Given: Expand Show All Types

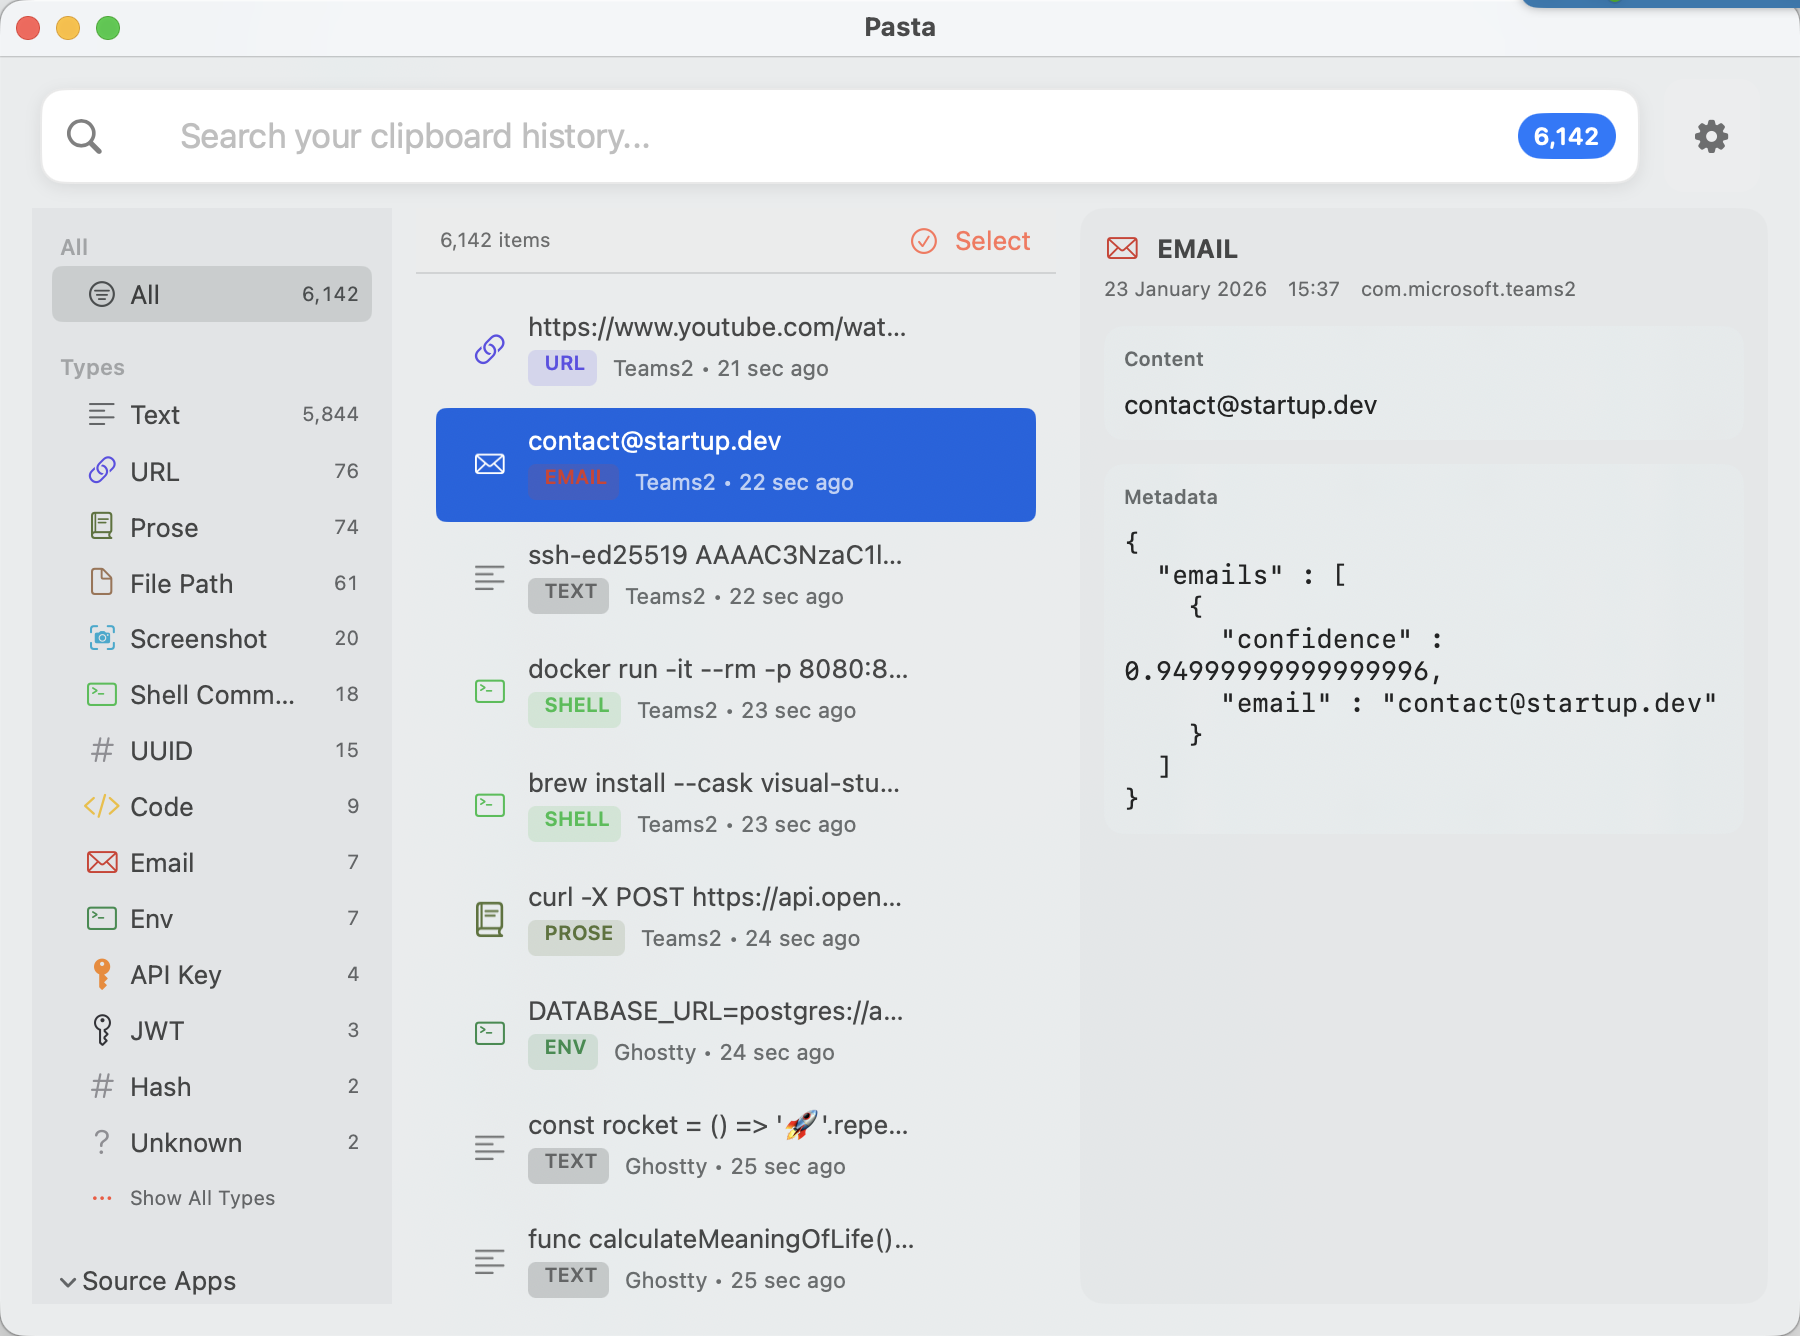Looking at the screenshot, I should [x=202, y=1197].
